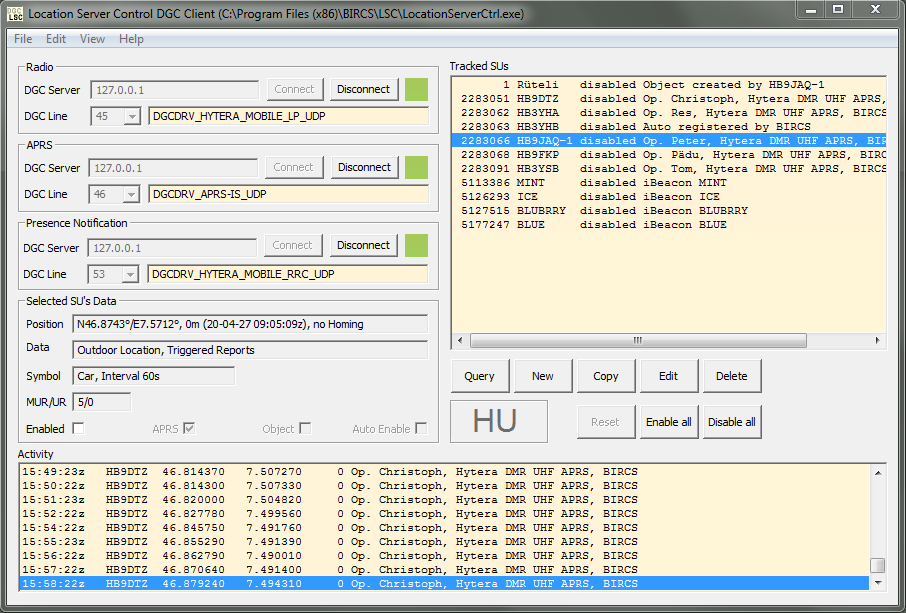Viewport: 906px width, 613px height.
Task: Open the View menu
Action: click(92, 39)
